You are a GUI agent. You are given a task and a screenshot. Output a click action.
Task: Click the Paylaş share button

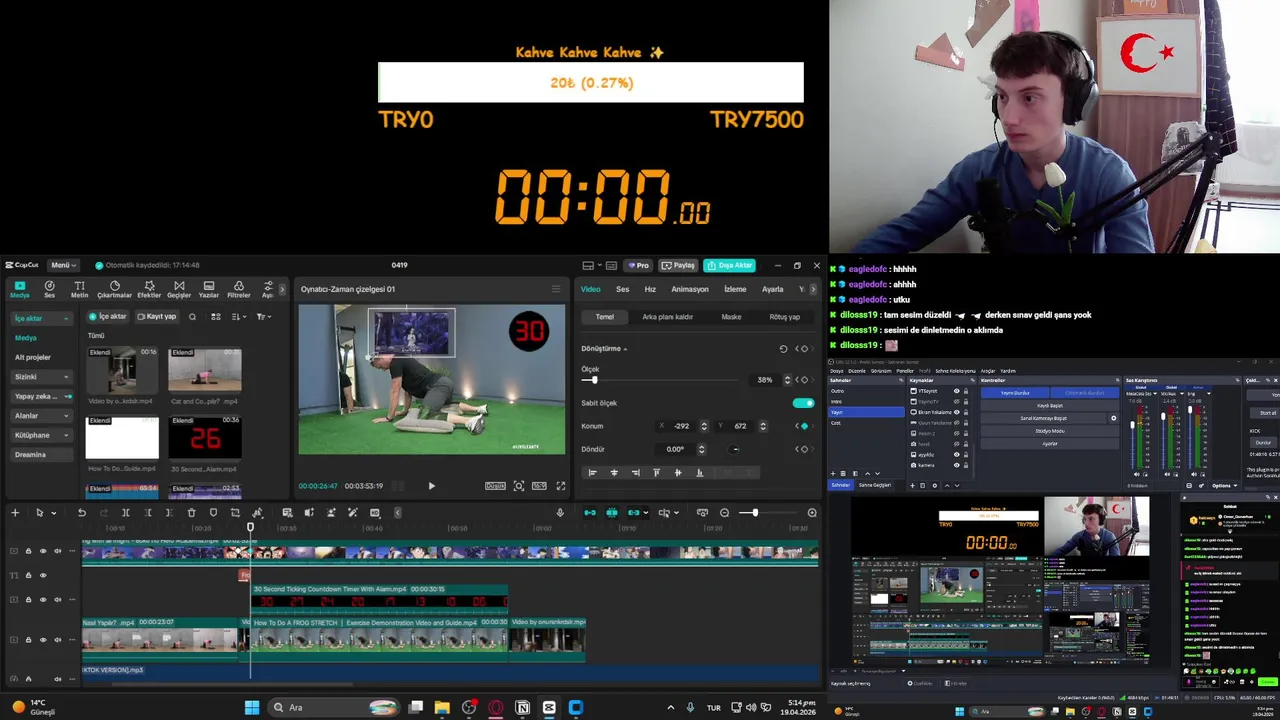(678, 265)
